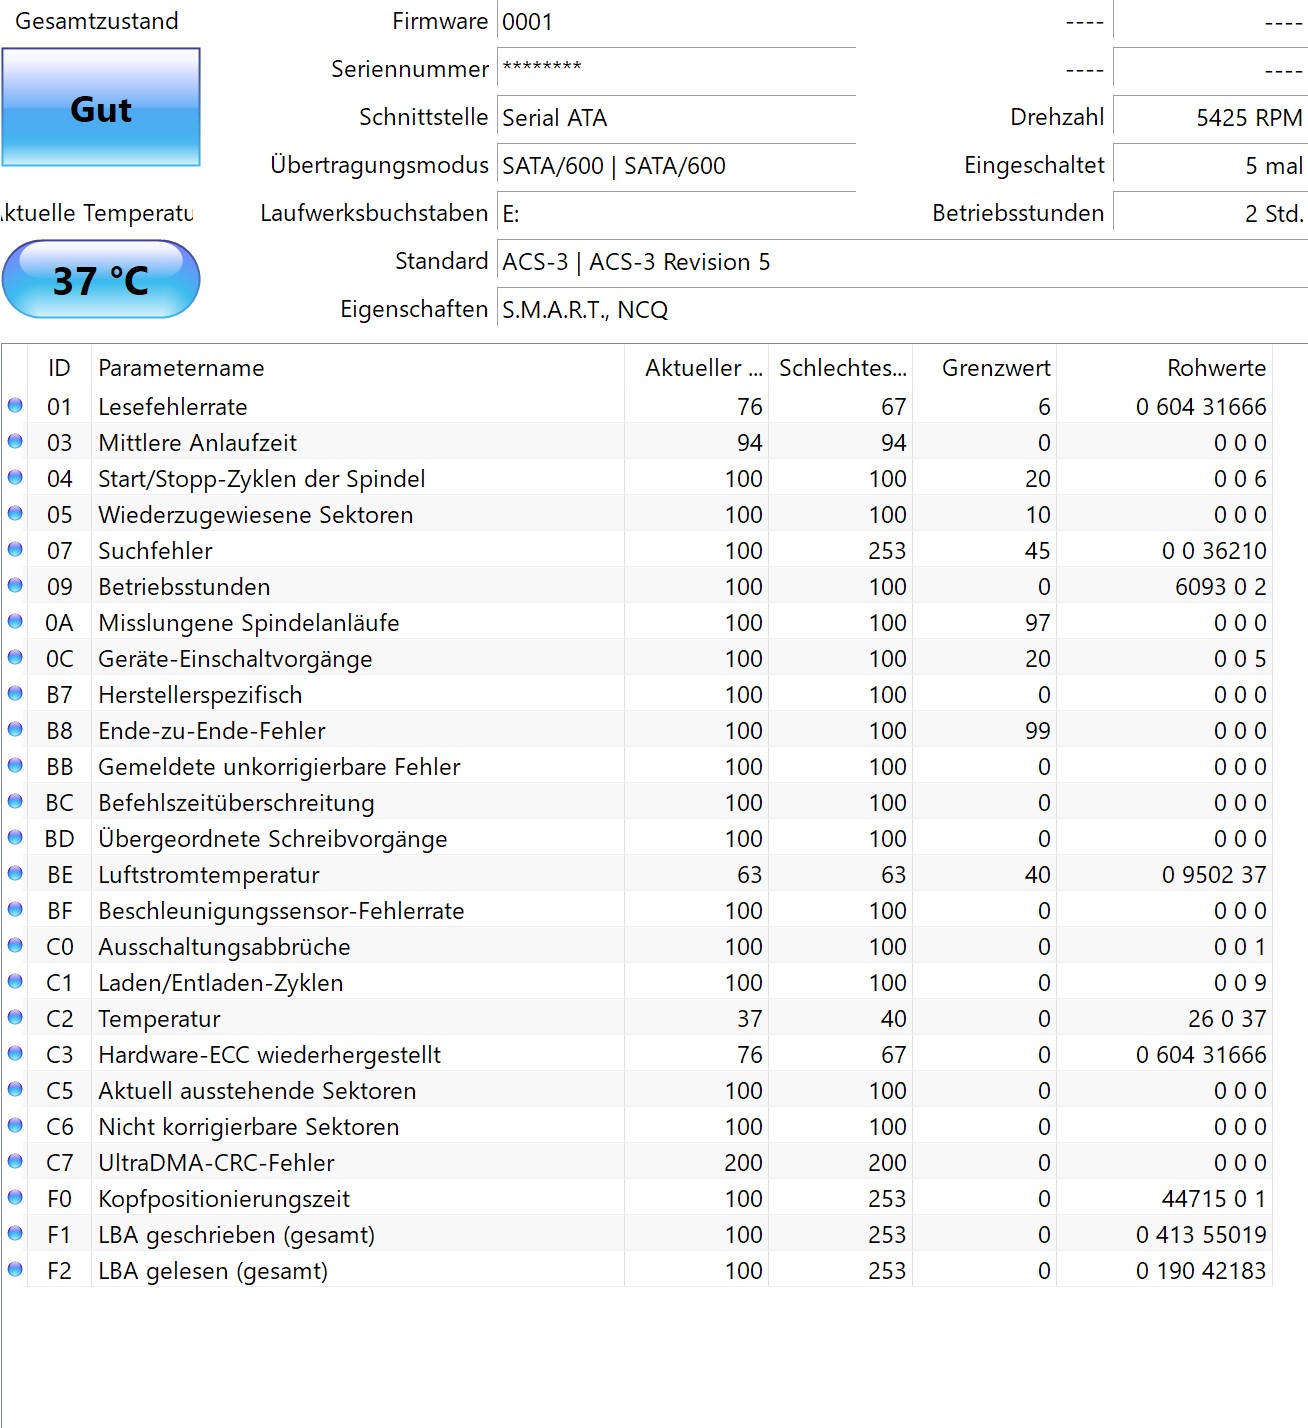Select raw value 0 0 36210
This screenshot has width=1308, height=1428.
(x=1214, y=551)
